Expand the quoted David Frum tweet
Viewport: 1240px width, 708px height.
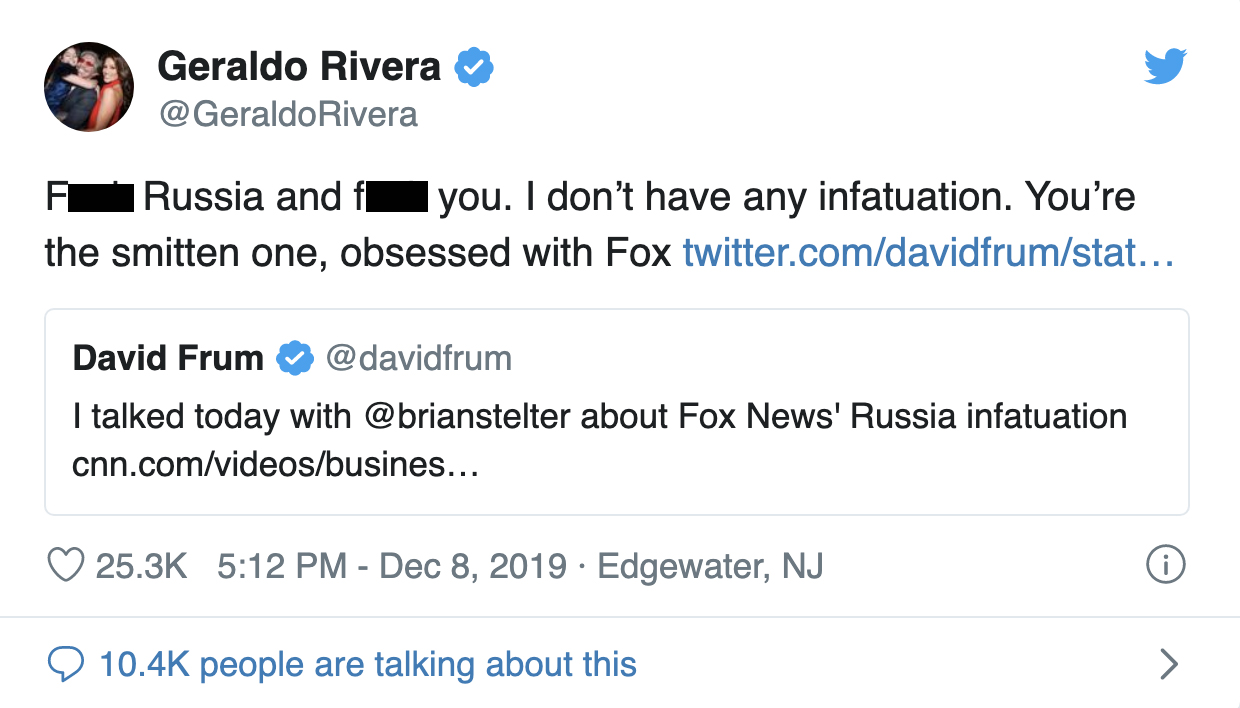coord(620,412)
